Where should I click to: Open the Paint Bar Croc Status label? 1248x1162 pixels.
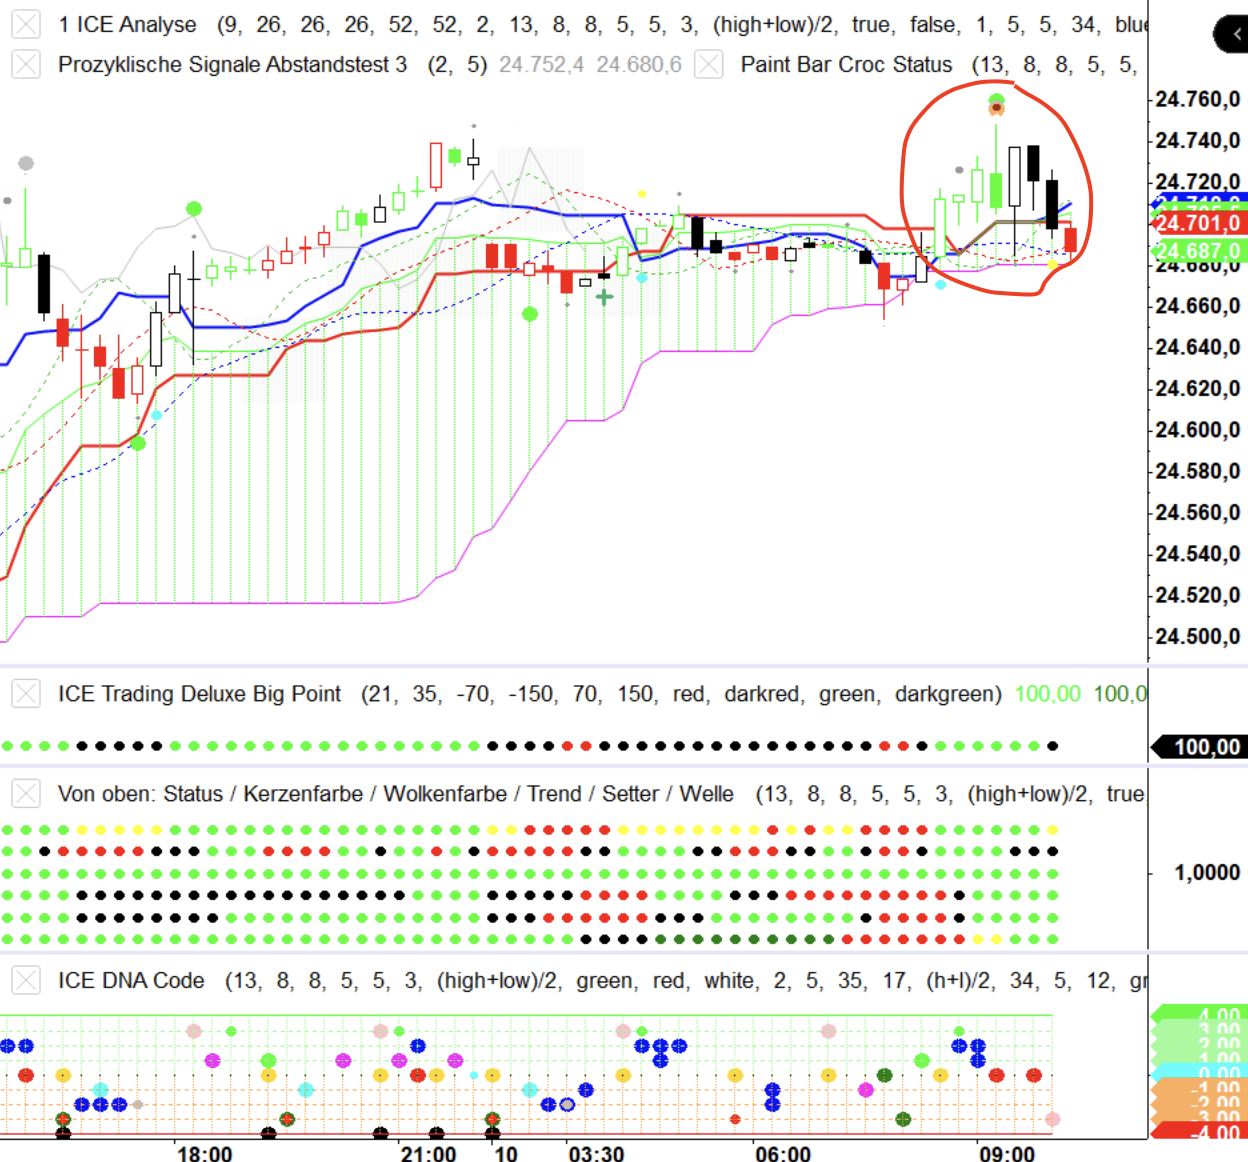846,65
